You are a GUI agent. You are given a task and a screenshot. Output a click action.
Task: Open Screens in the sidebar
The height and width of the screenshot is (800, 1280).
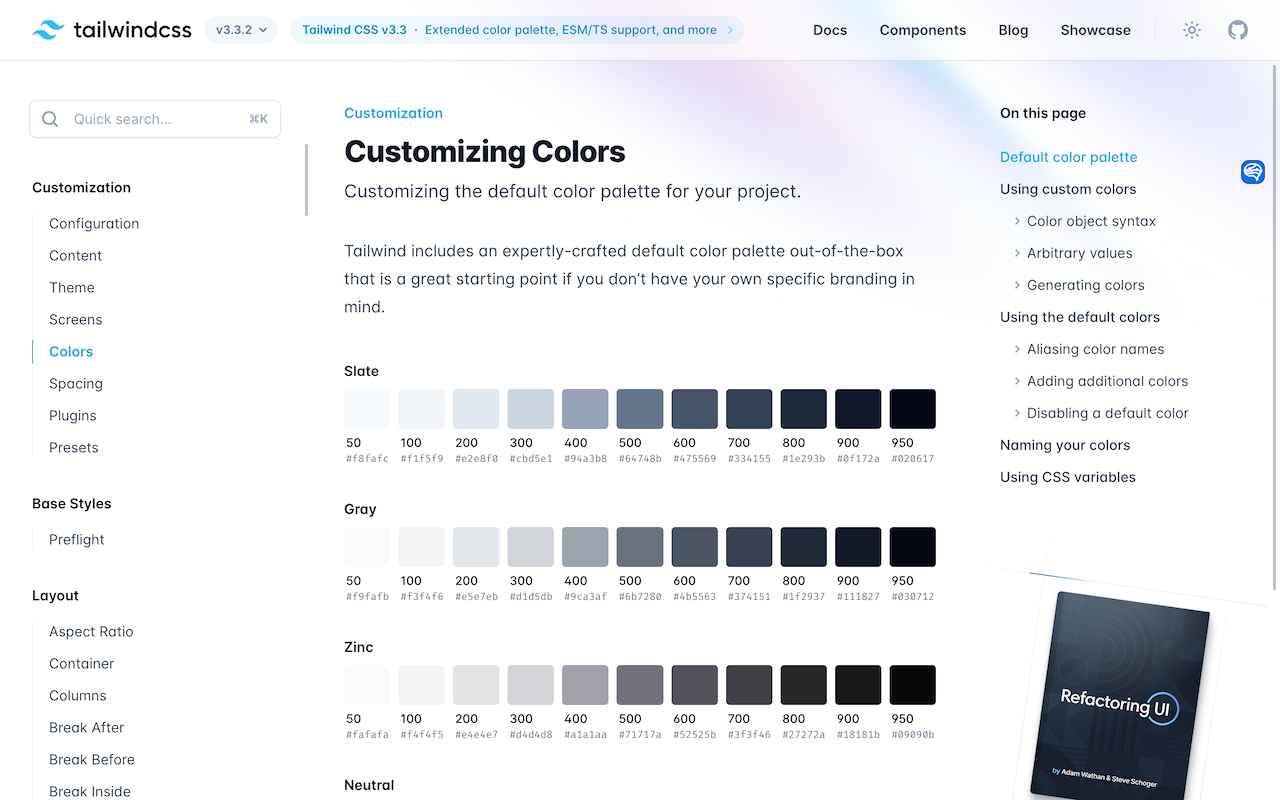[75, 320]
